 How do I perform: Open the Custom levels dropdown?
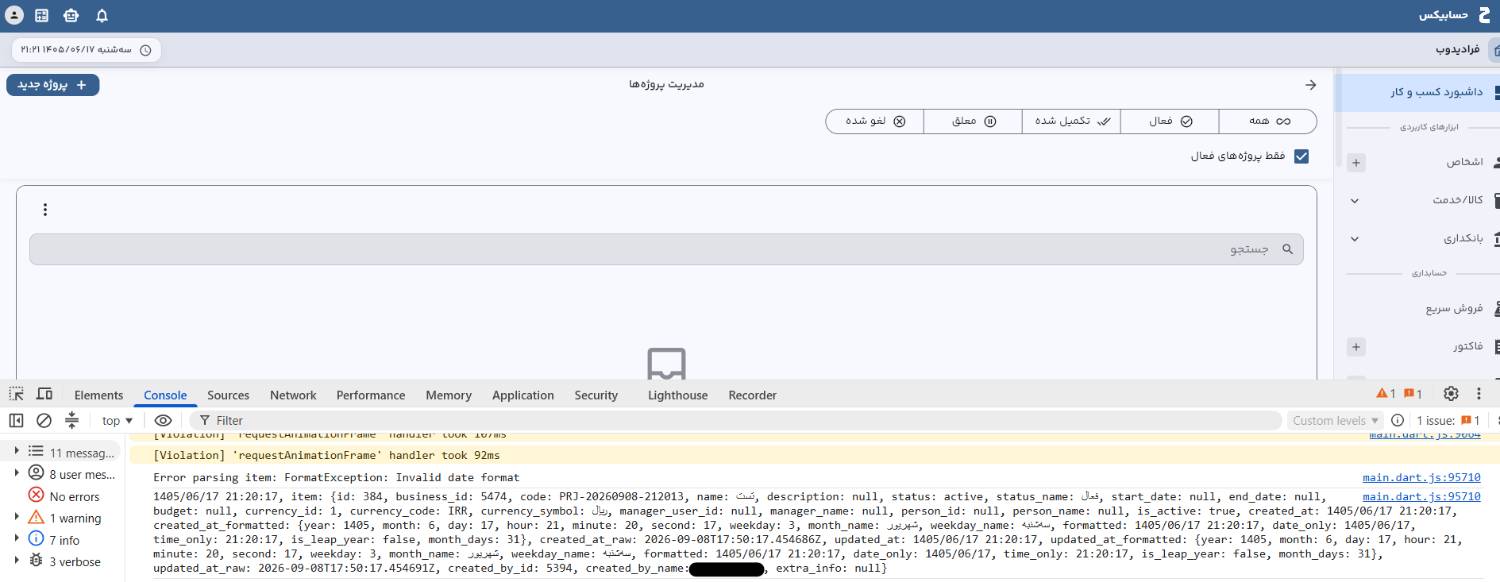(1336, 421)
